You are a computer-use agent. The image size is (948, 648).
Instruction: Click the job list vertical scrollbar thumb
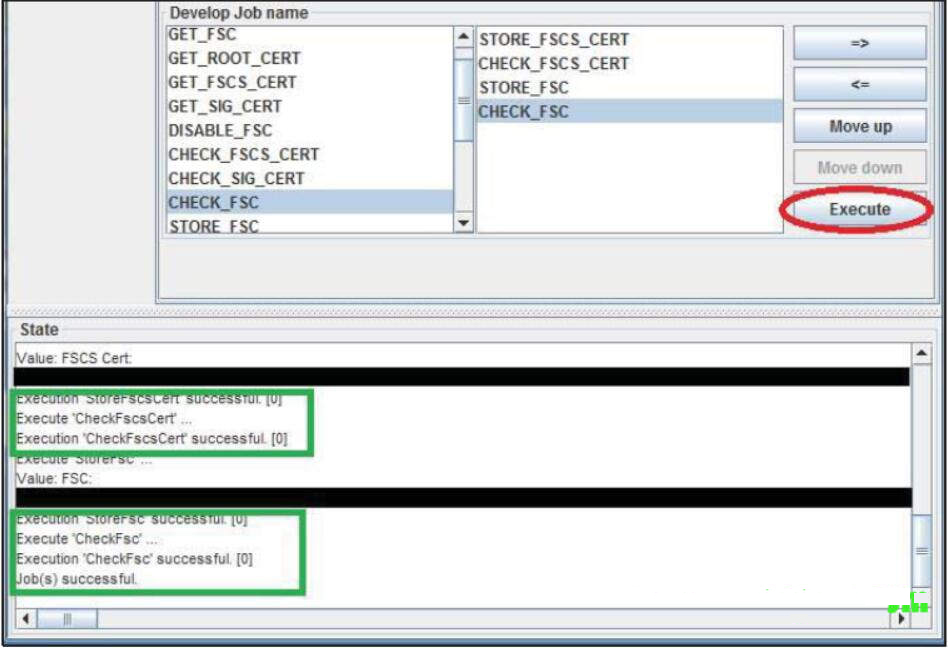click(463, 100)
